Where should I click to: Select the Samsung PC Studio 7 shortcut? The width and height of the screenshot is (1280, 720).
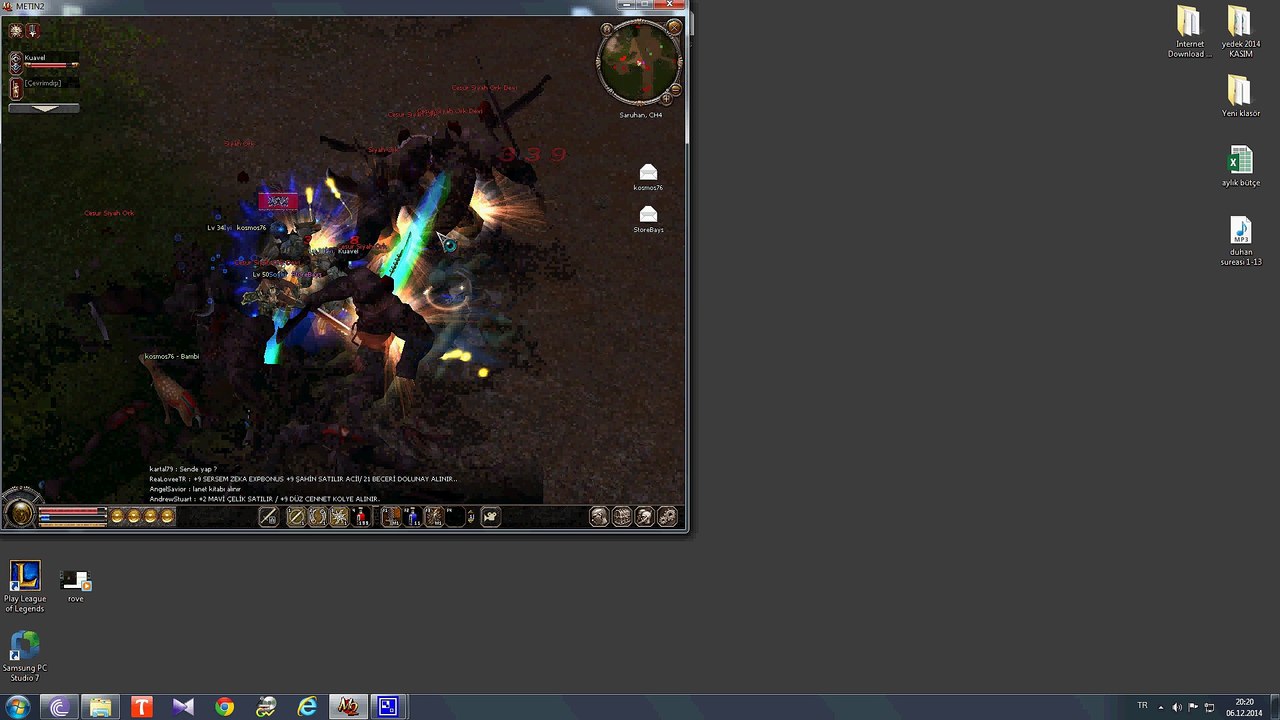pyautogui.click(x=25, y=656)
